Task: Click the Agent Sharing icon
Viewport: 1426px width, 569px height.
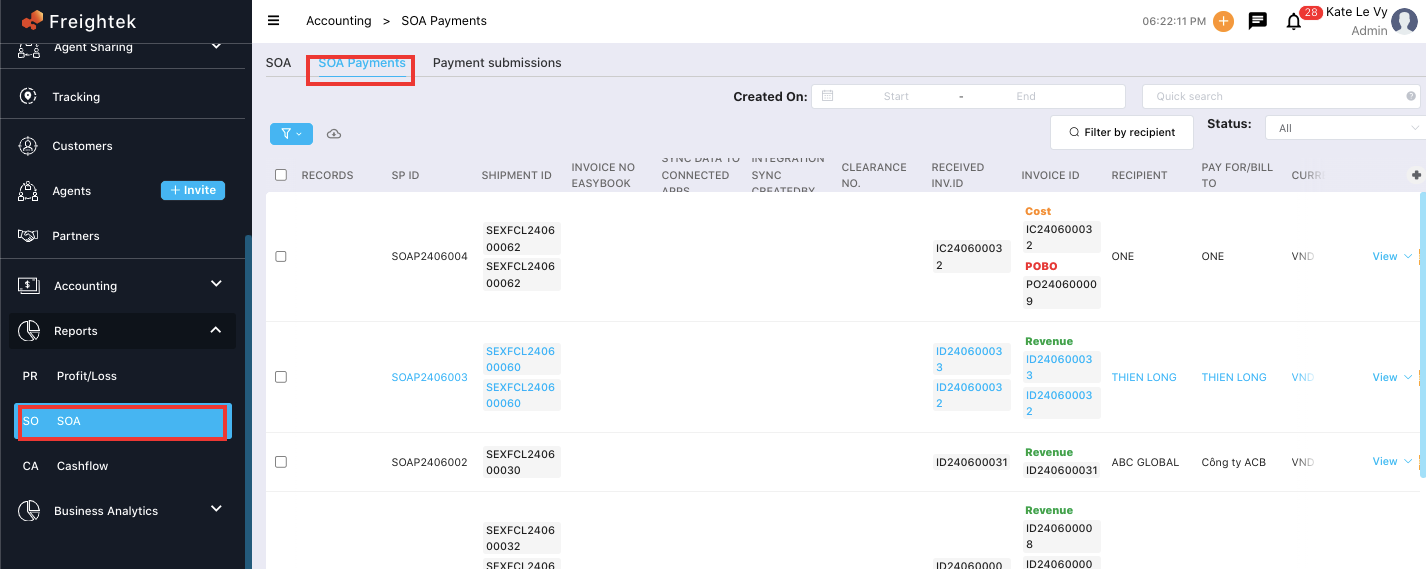Action: pyautogui.click(x=28, y=47)
